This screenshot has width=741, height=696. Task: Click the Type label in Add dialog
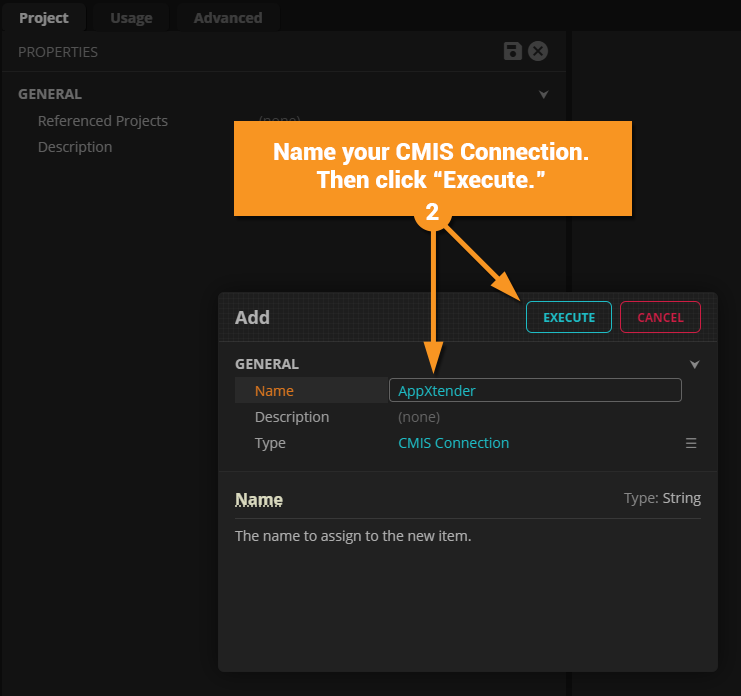(270, 443)
